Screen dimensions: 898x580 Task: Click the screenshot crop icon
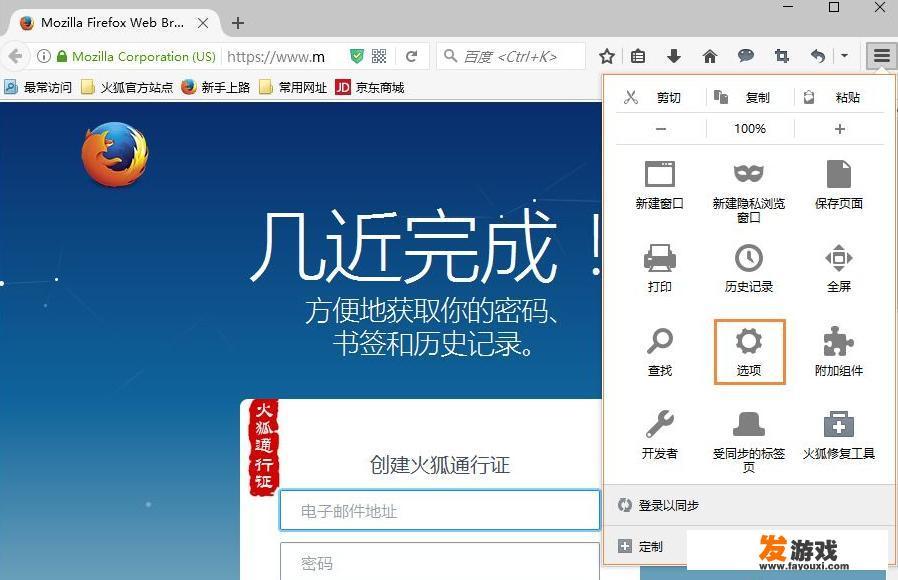782,56
